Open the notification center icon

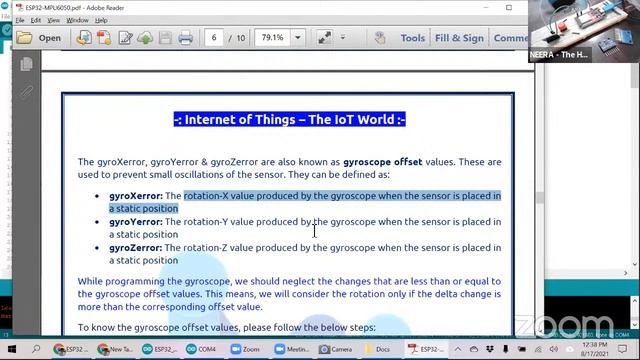(622, 349)
